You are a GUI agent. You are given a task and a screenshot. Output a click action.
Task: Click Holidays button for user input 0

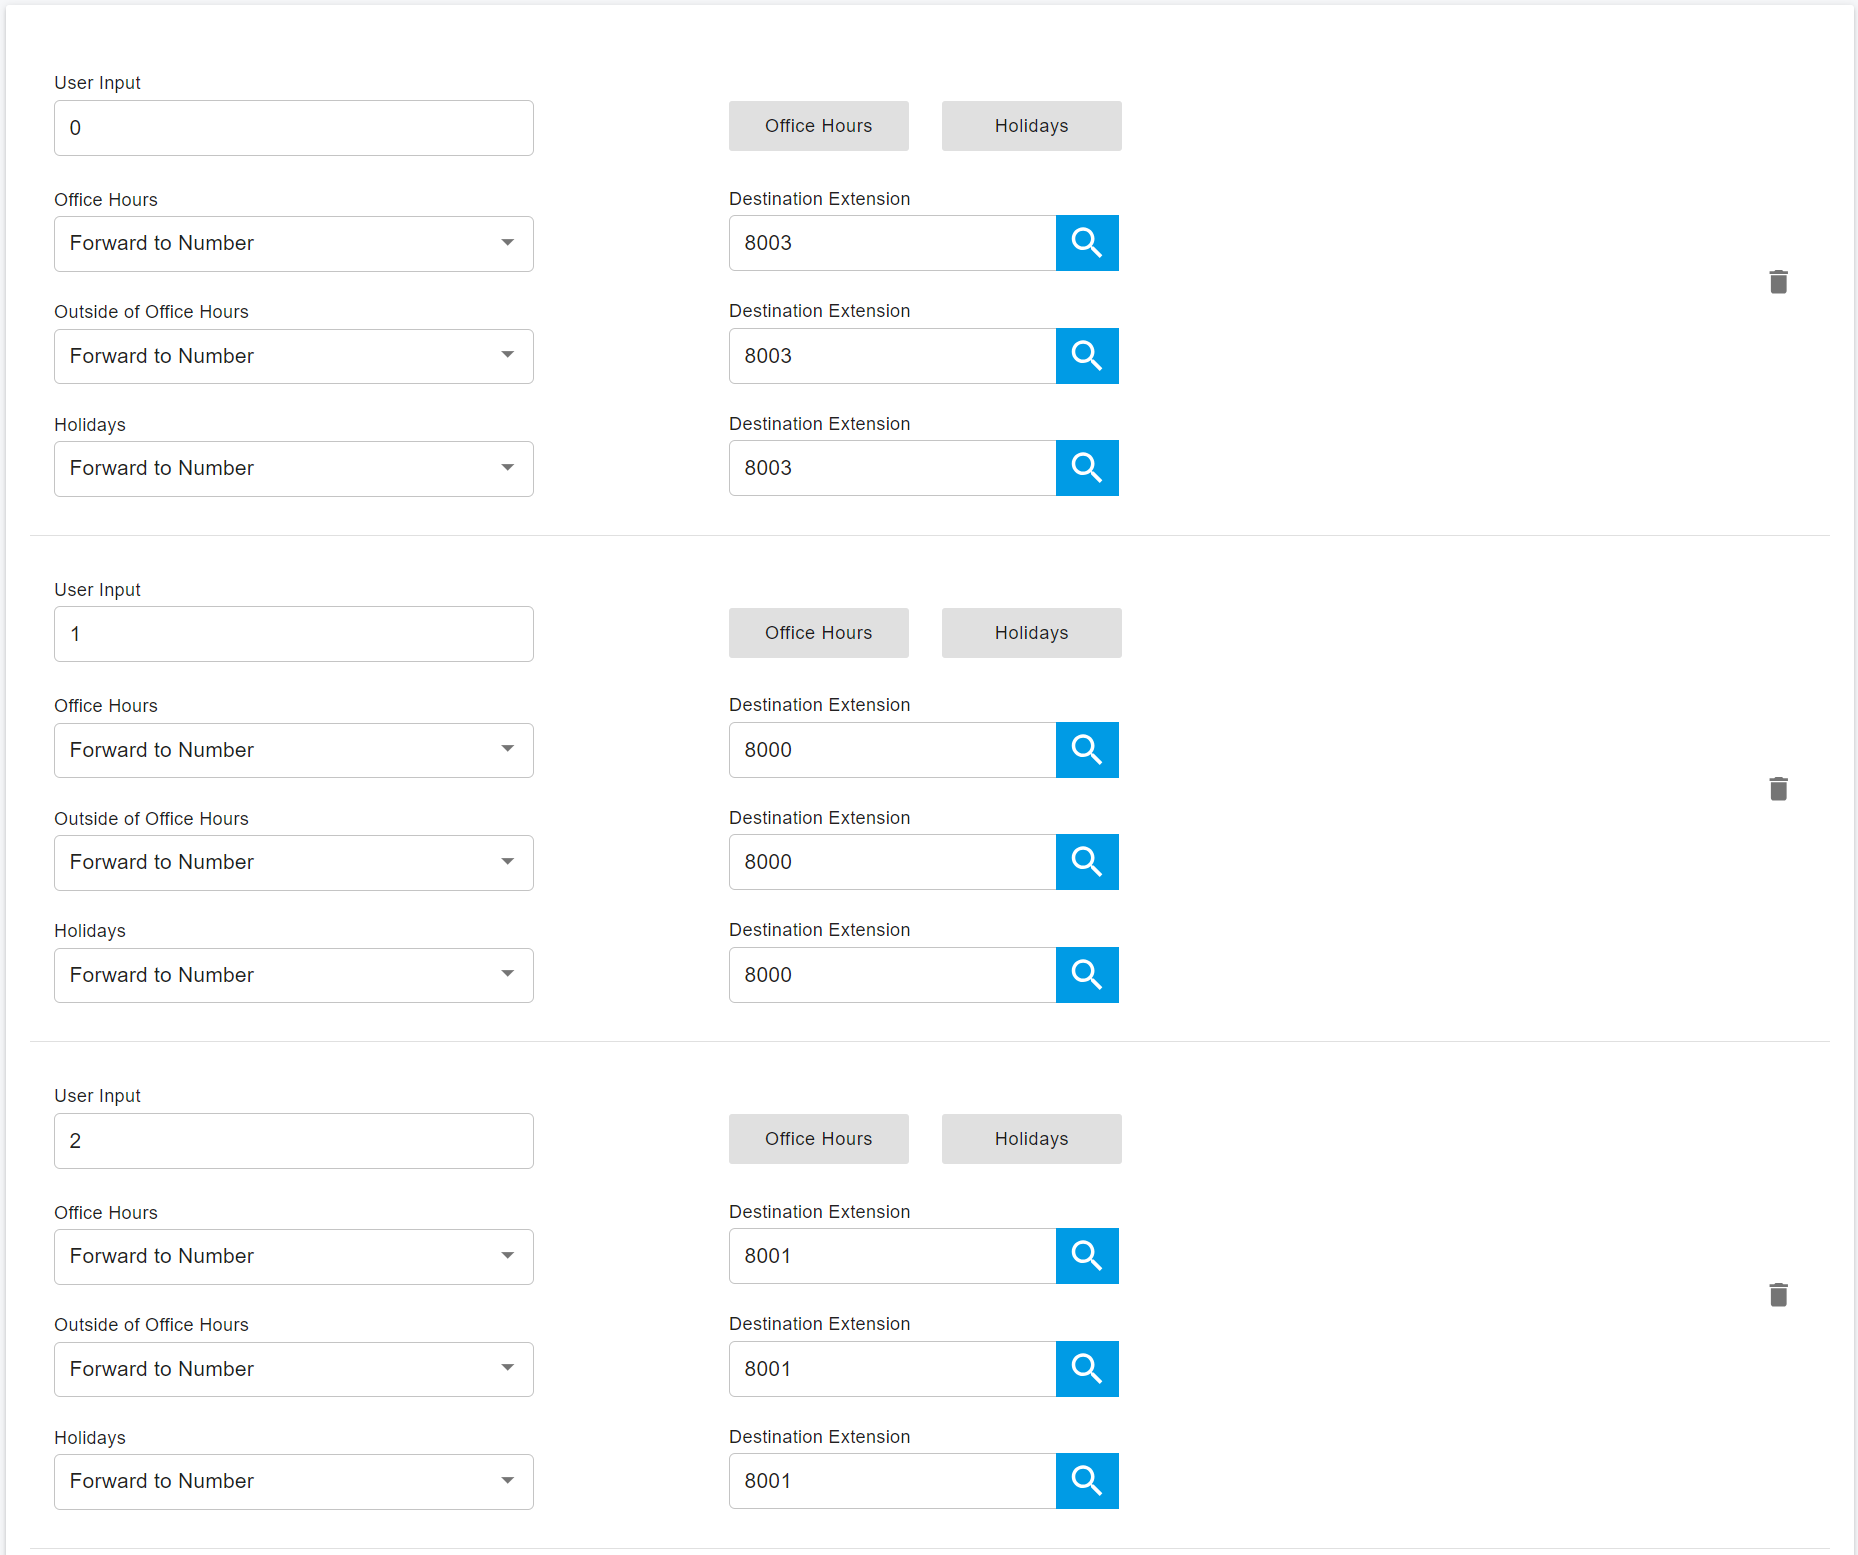pyautogui.click(x=1031, y=126)
